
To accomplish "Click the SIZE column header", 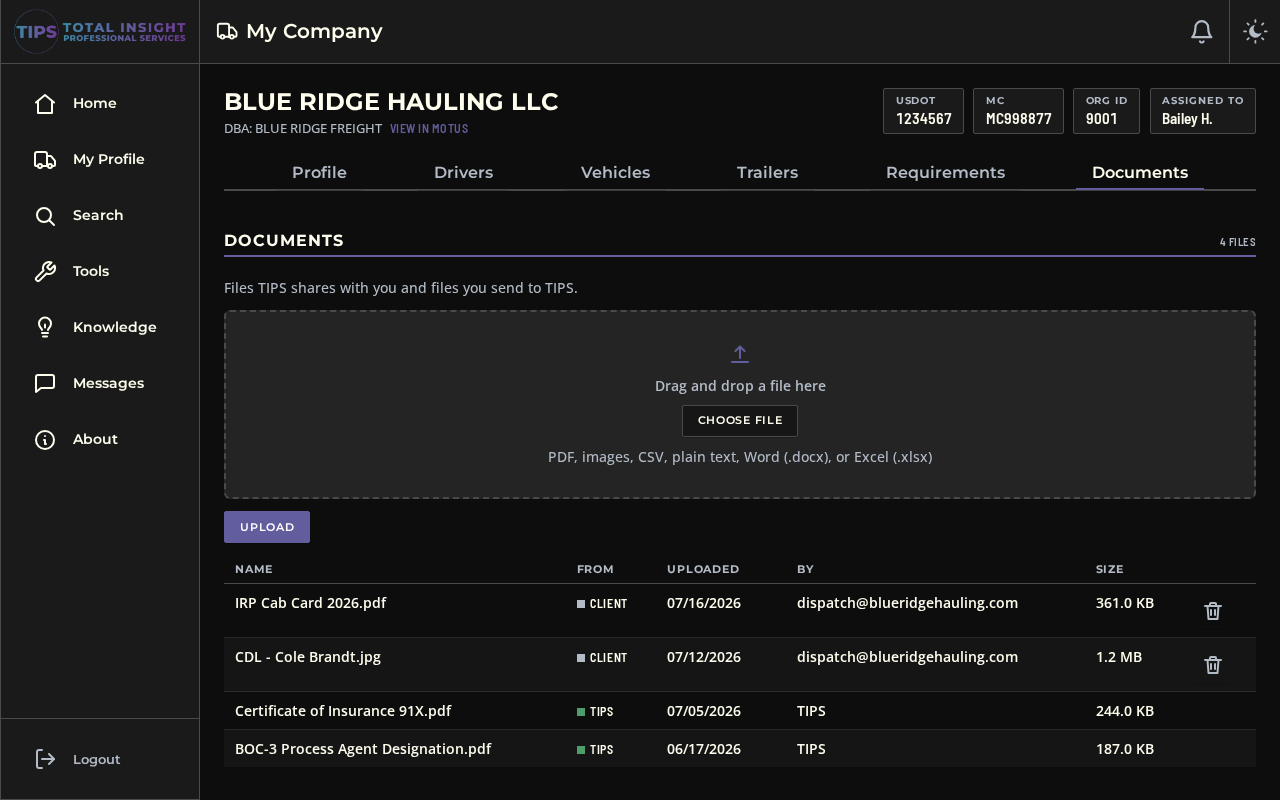I will click(1110, 569).
